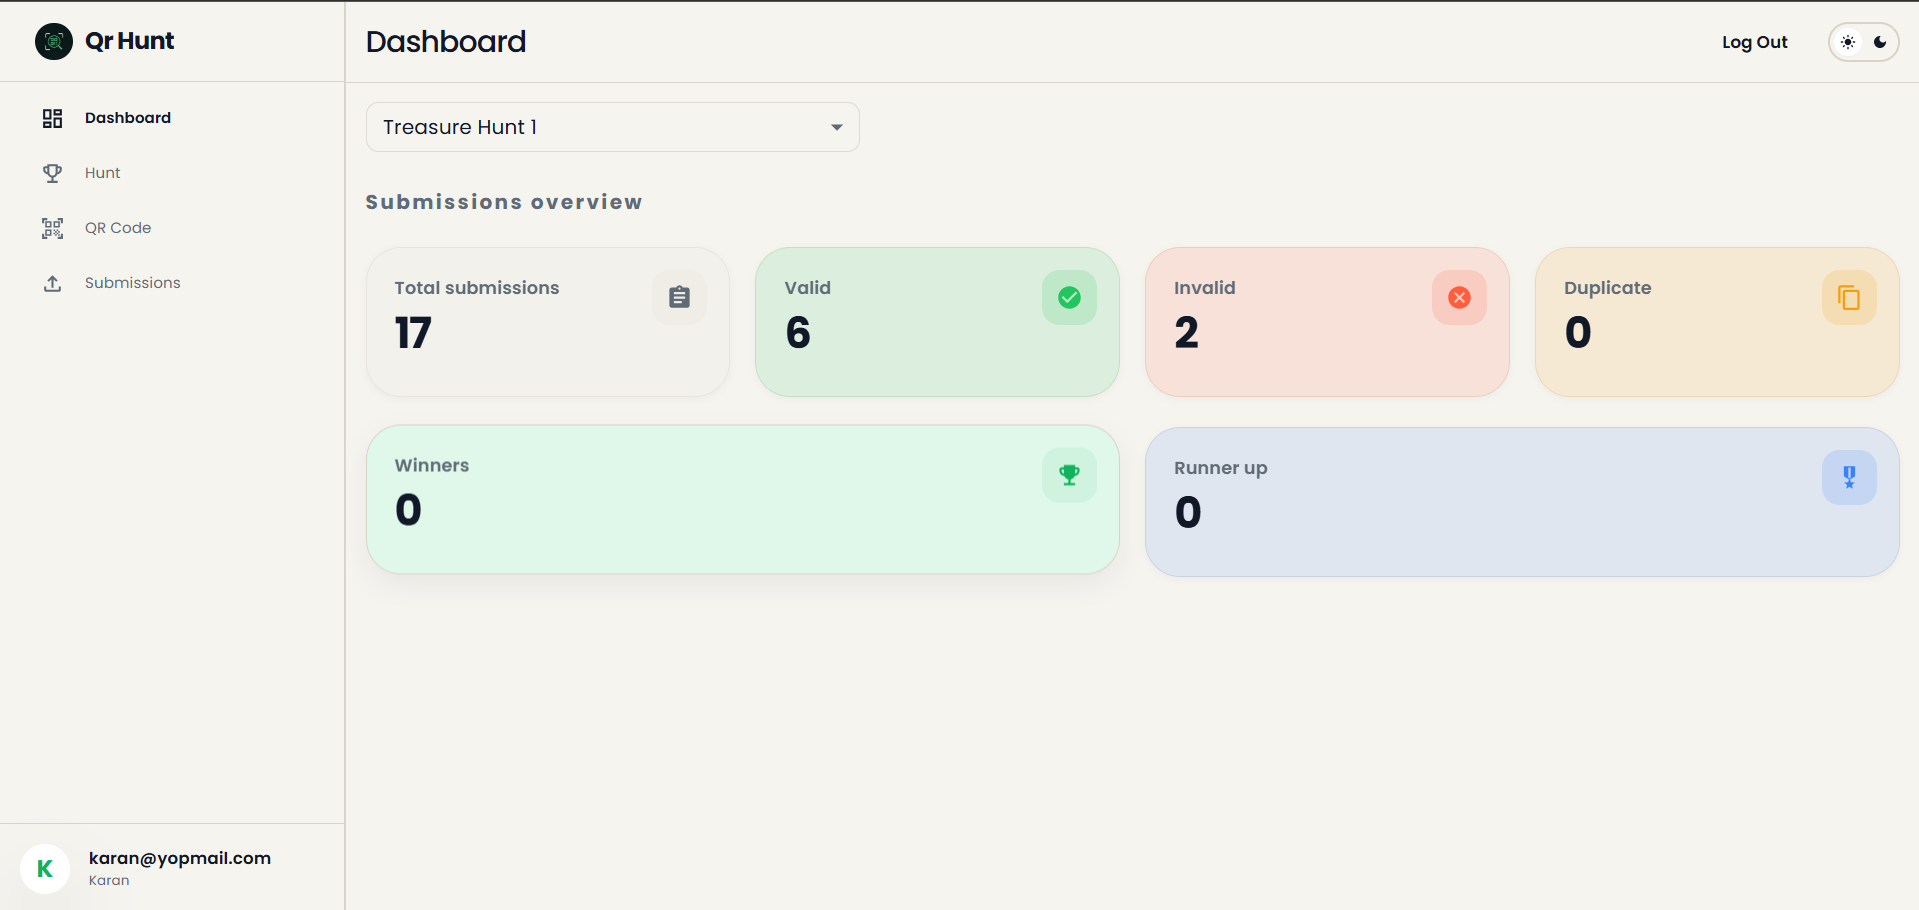This screenshot has height=910, width=1919.
Task: Click the Karan username under email
Action: [x=109, y=880]
